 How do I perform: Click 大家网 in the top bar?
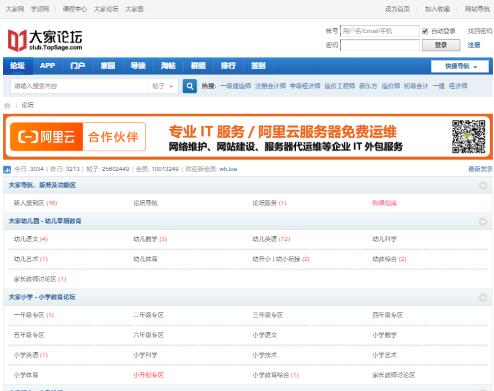coord(15,9)
